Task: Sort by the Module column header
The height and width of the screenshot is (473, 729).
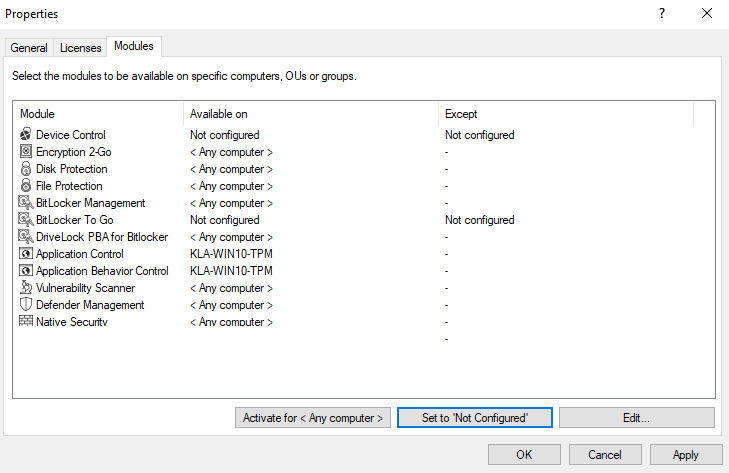Action: click(98, 114)
